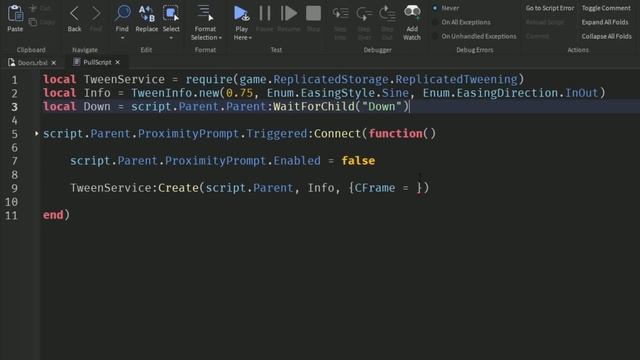Click 'Enabled' on line 7

click(x=297, y=161)
